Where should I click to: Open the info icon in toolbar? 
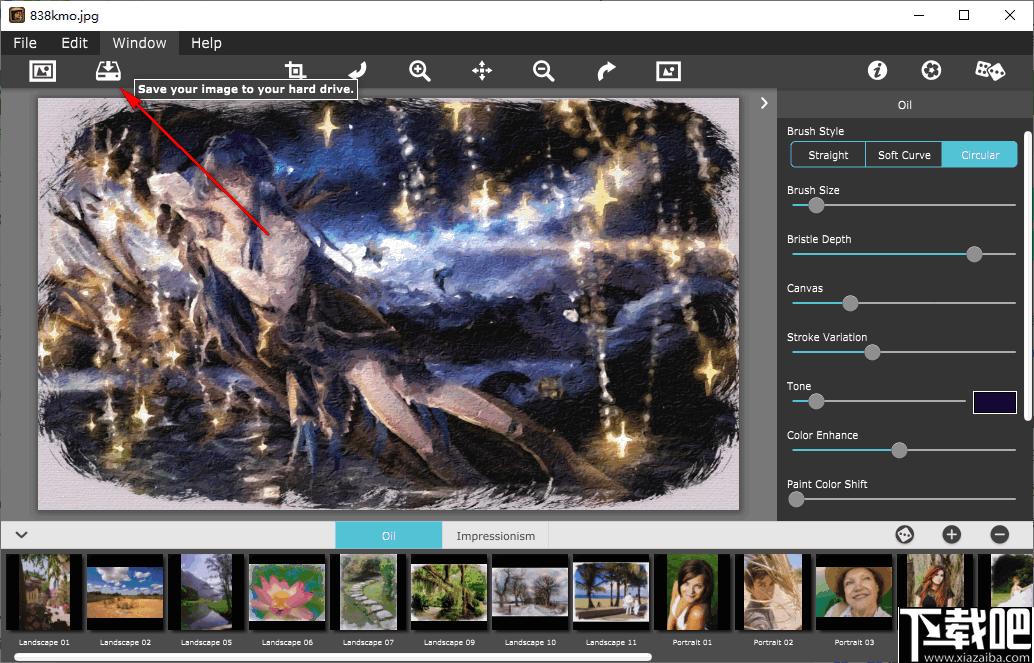point(877,71)
